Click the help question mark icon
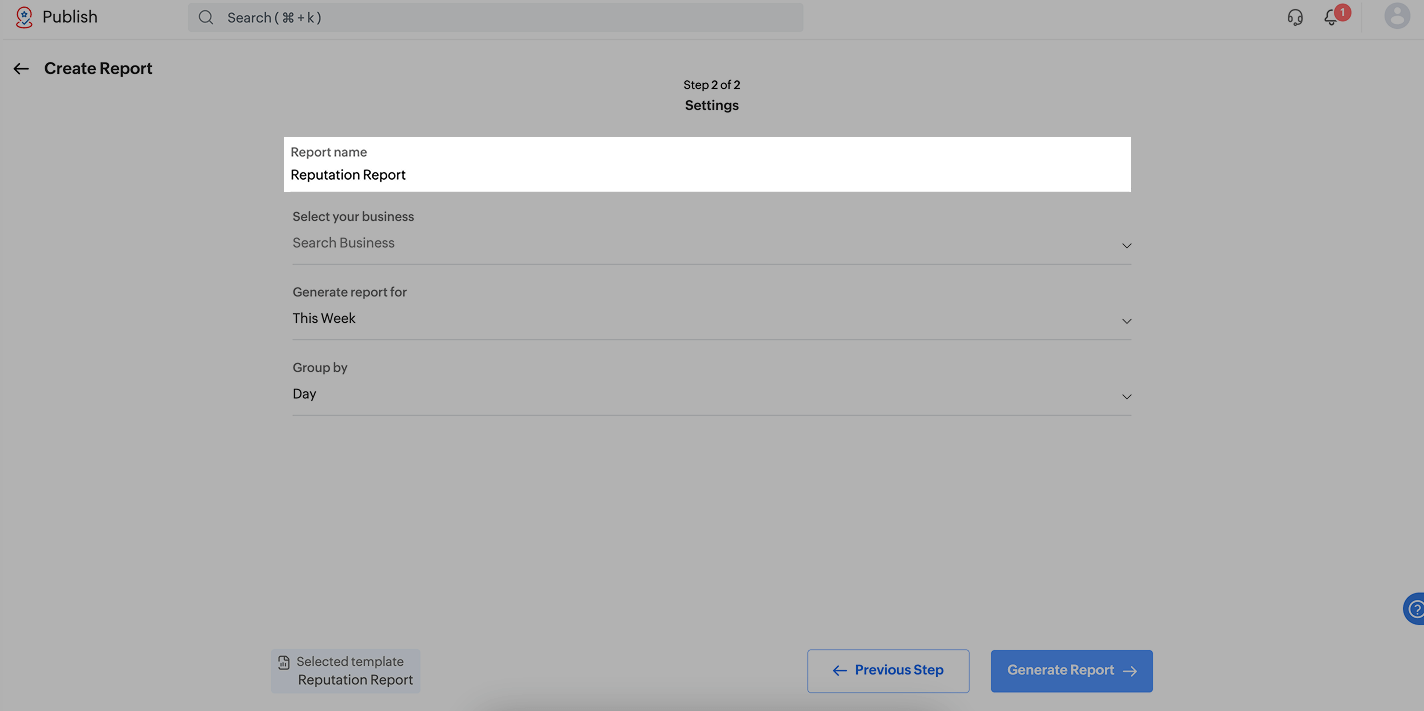The width and height of the screenshot is (1424, 711). click(x=1414, y=608)
